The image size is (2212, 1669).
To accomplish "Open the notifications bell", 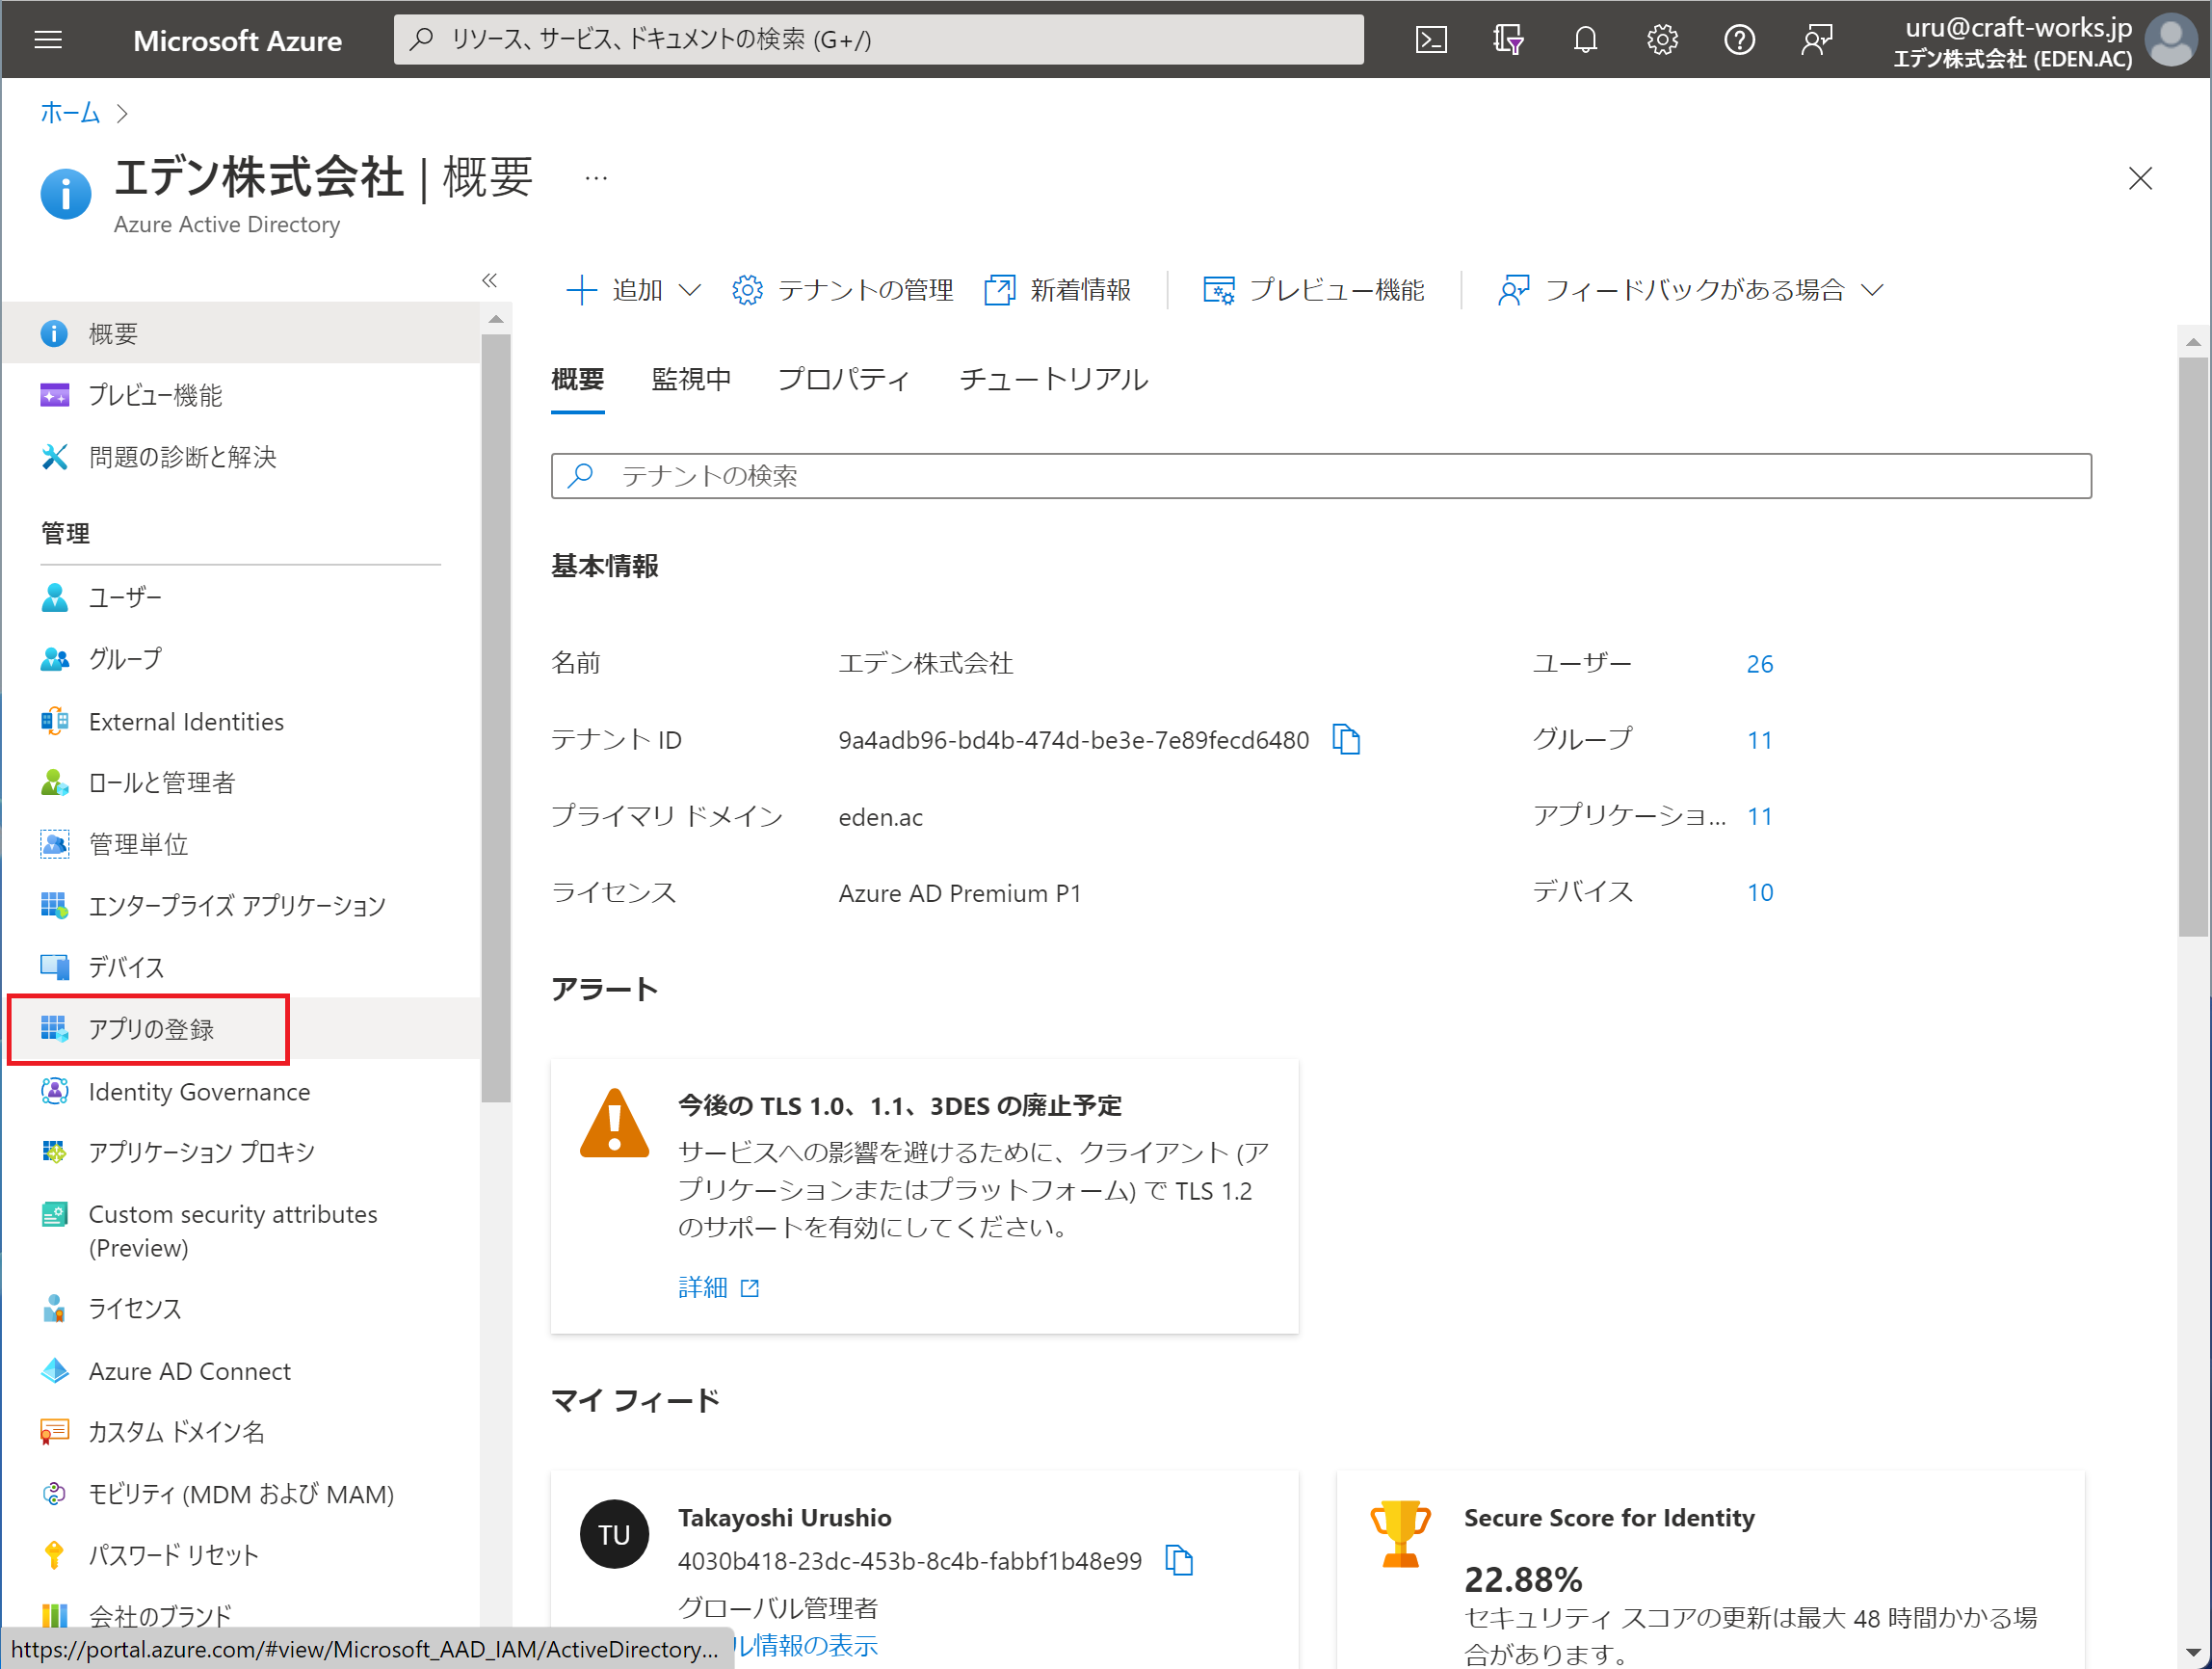I will 1585,40.
